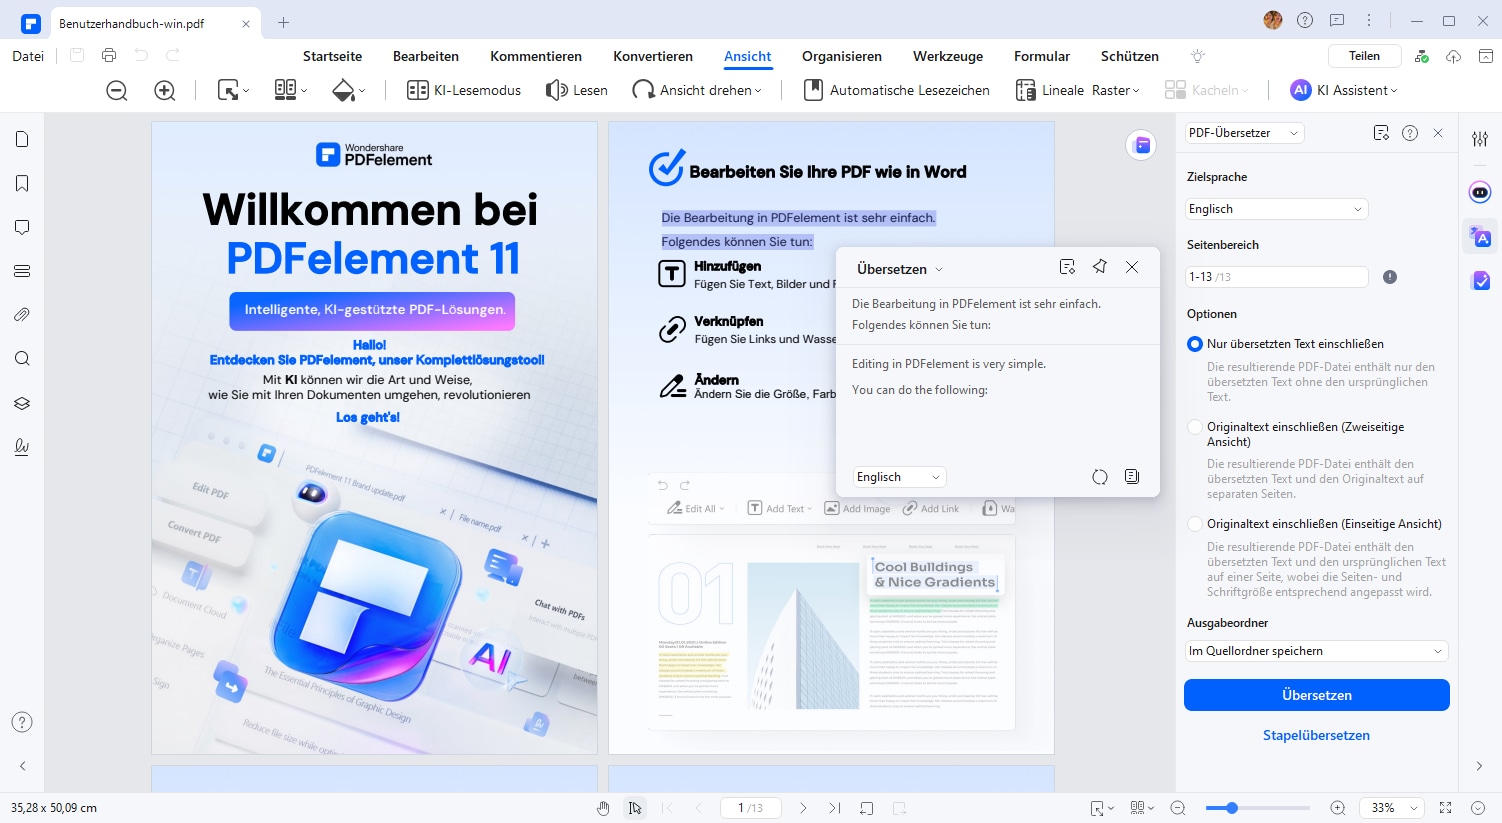Switch to the Organisieren tab

coord(842,56)
